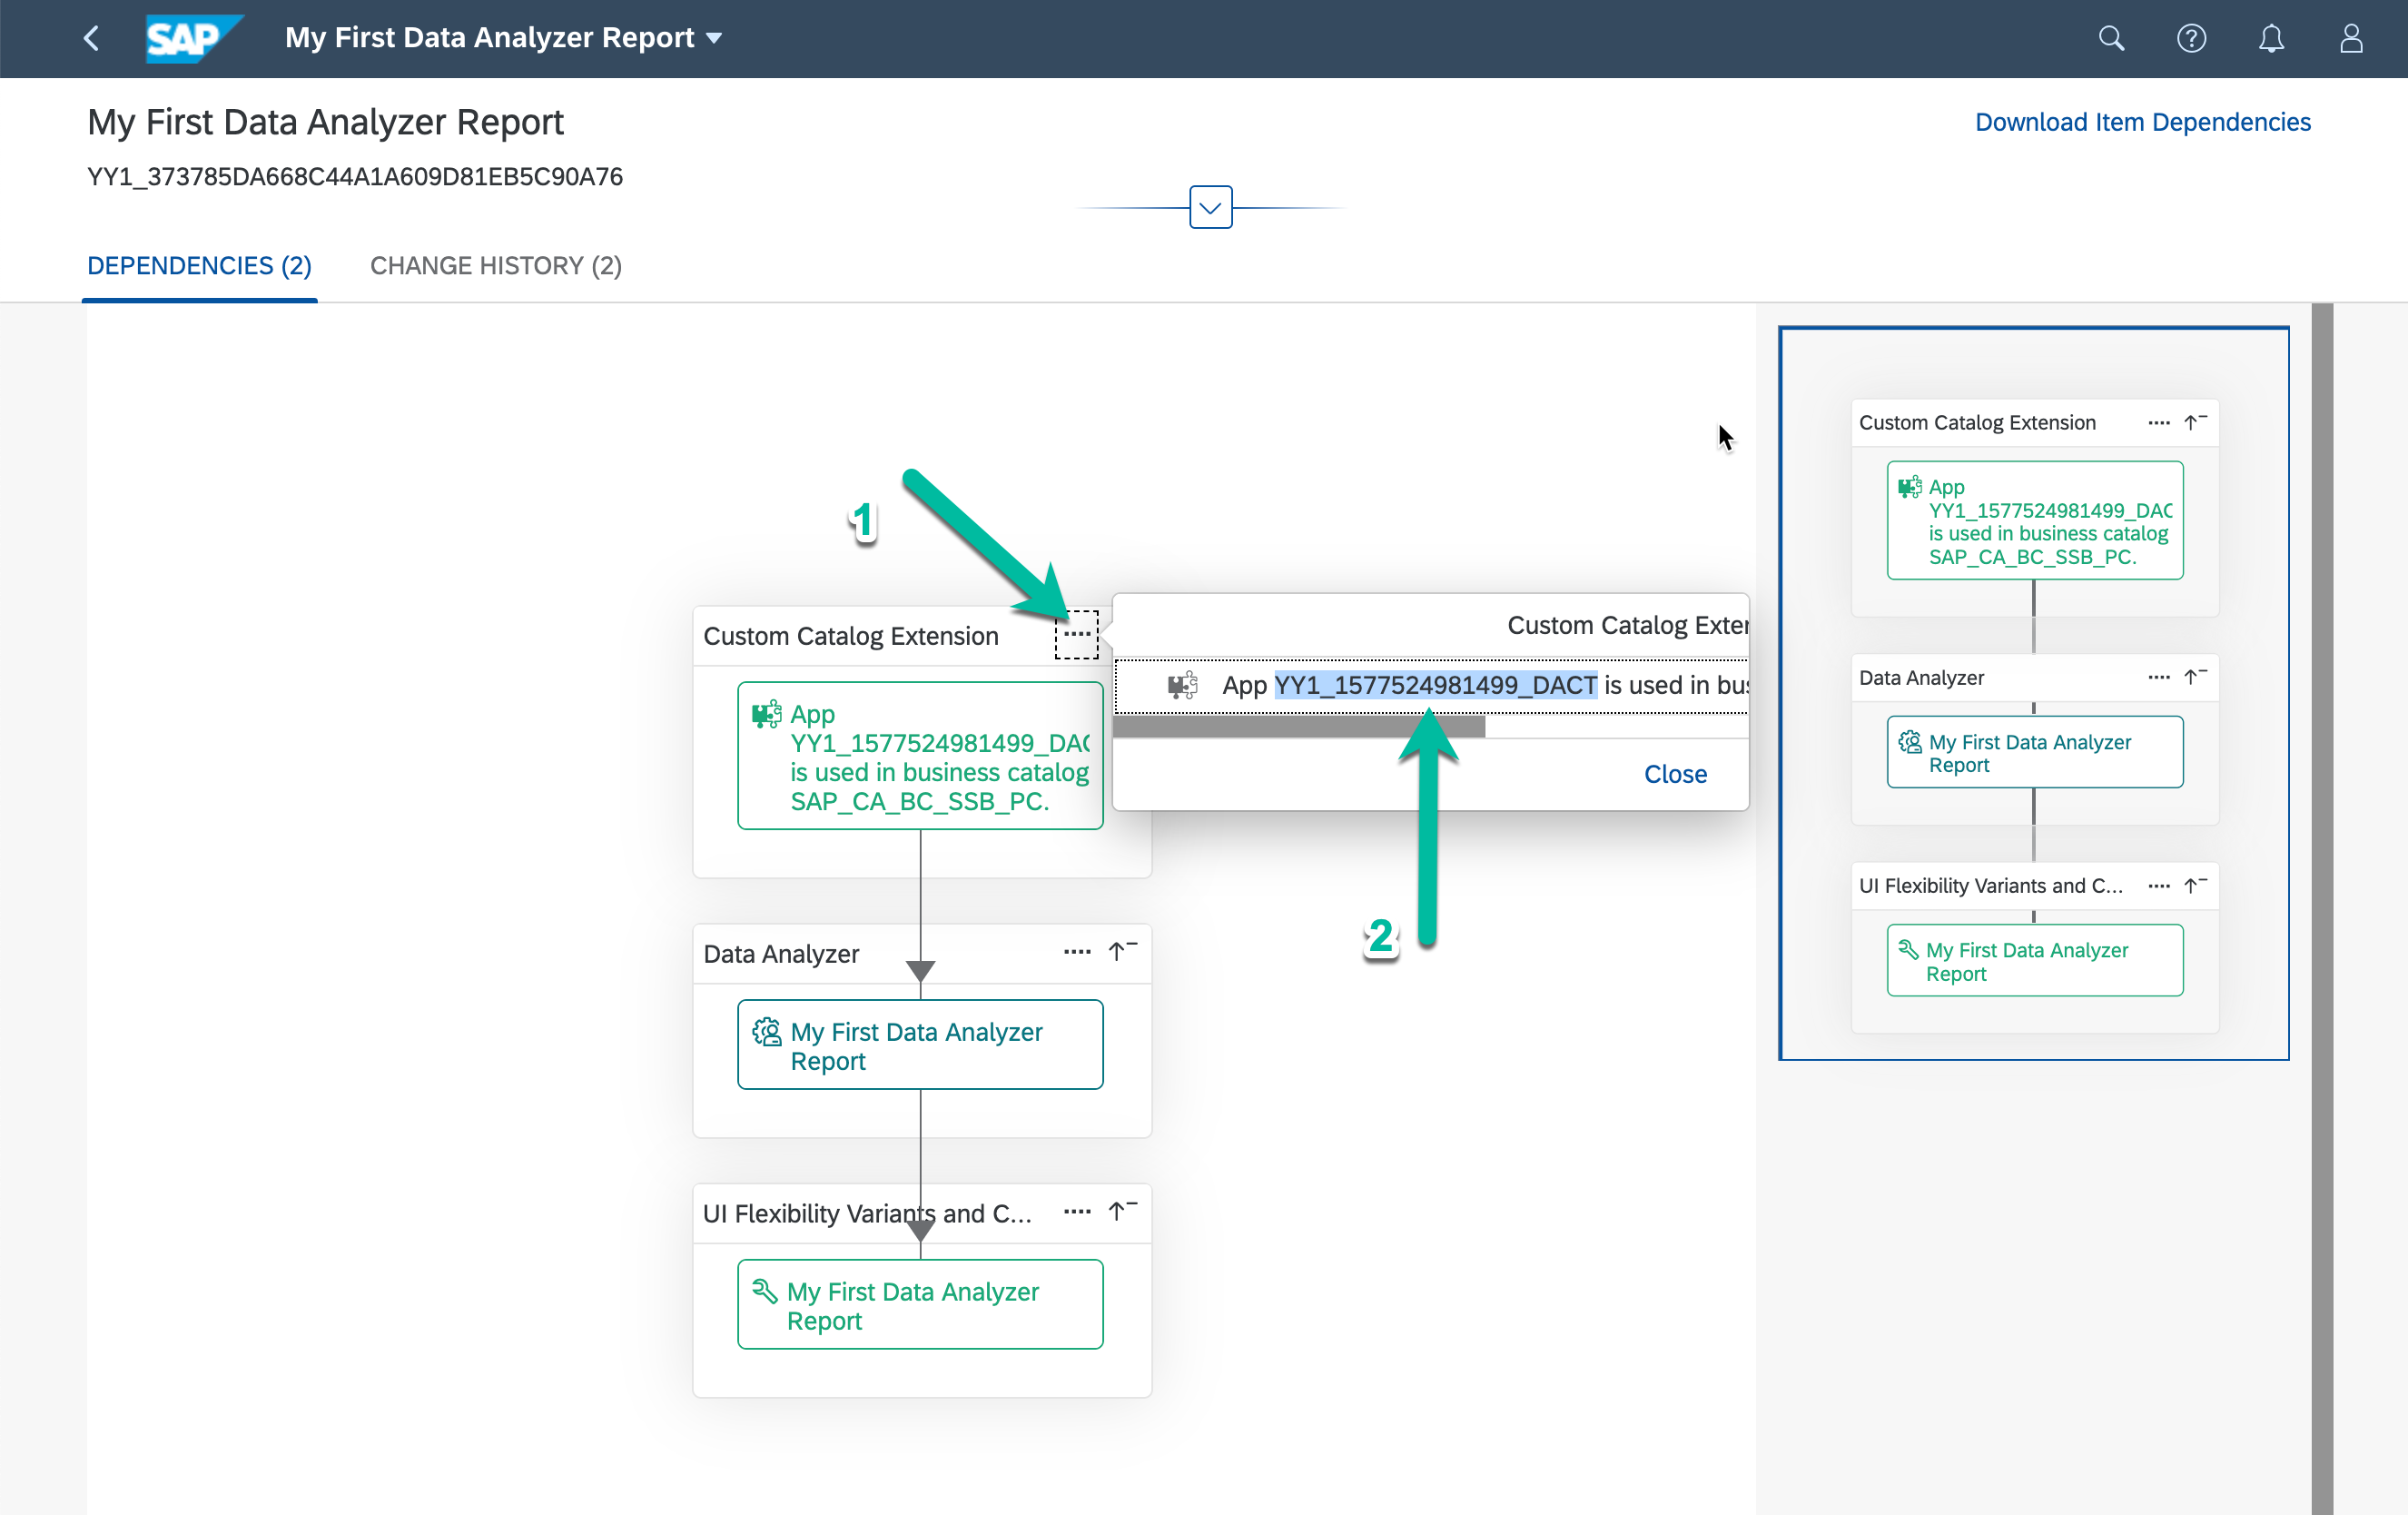The width and height of the screenshot is (2408, 1515).
Task: Open UI Flexibility Variants group menu dots
Action: click(x=1076, y=1211)
